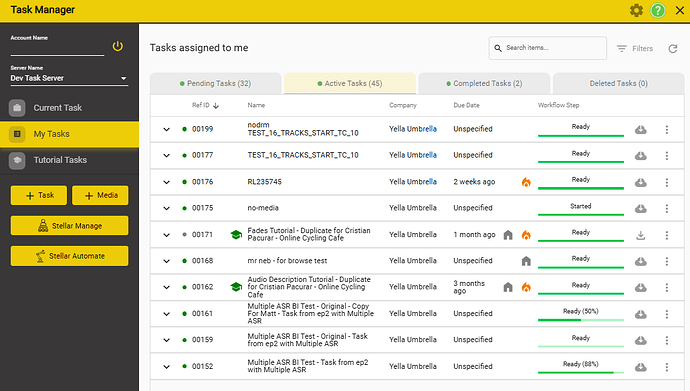
Task: Expand task row 00177
Action: [166, 155]
